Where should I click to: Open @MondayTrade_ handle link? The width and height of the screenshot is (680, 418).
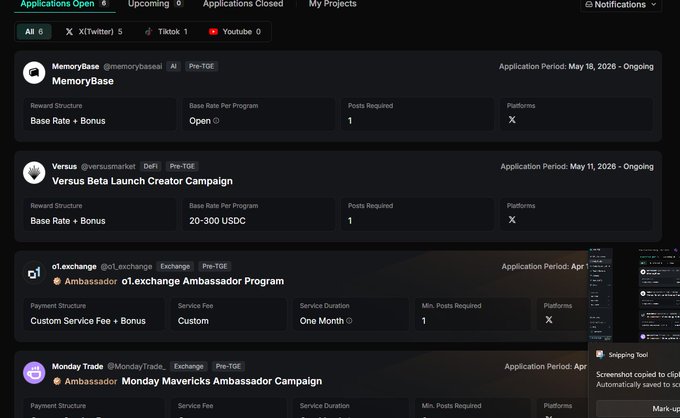[x=136, y=367]
